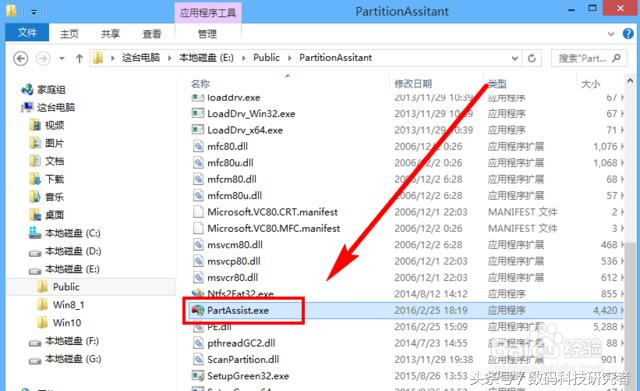Open the Explorer help icon
This screenshot has height=391, width=640.
tap(628, 33)
